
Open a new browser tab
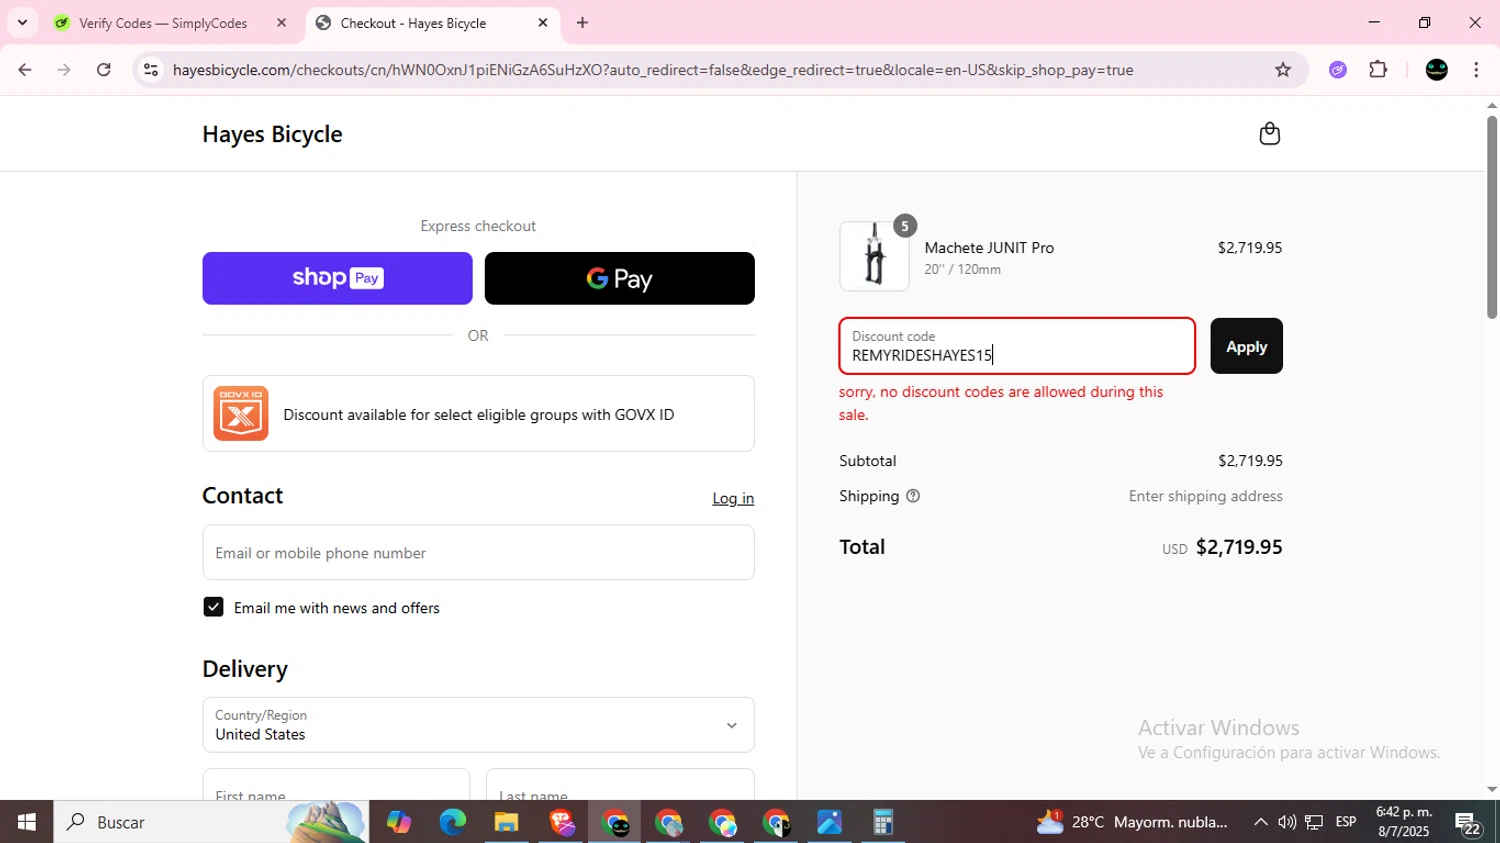coord(582,23)
